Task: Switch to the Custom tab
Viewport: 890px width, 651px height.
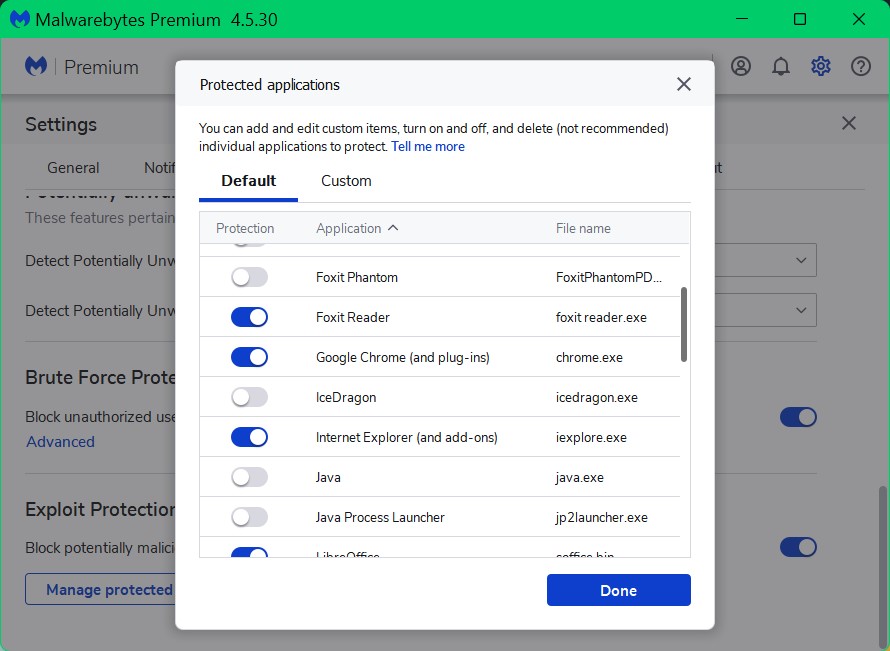Action: coord(346,181)
